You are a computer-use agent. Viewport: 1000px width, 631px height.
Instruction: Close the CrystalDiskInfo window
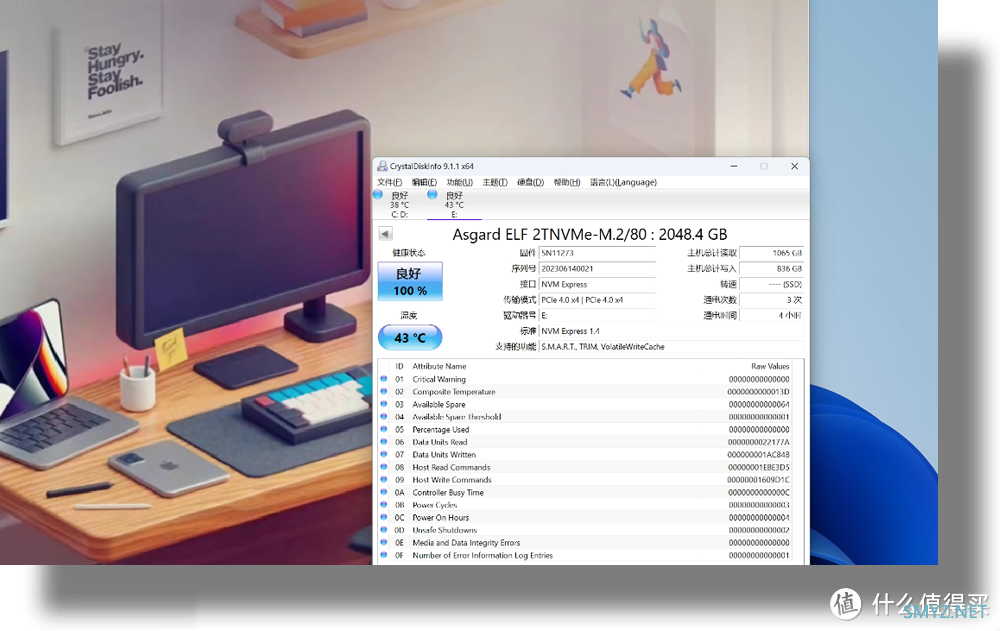point(795,167)
